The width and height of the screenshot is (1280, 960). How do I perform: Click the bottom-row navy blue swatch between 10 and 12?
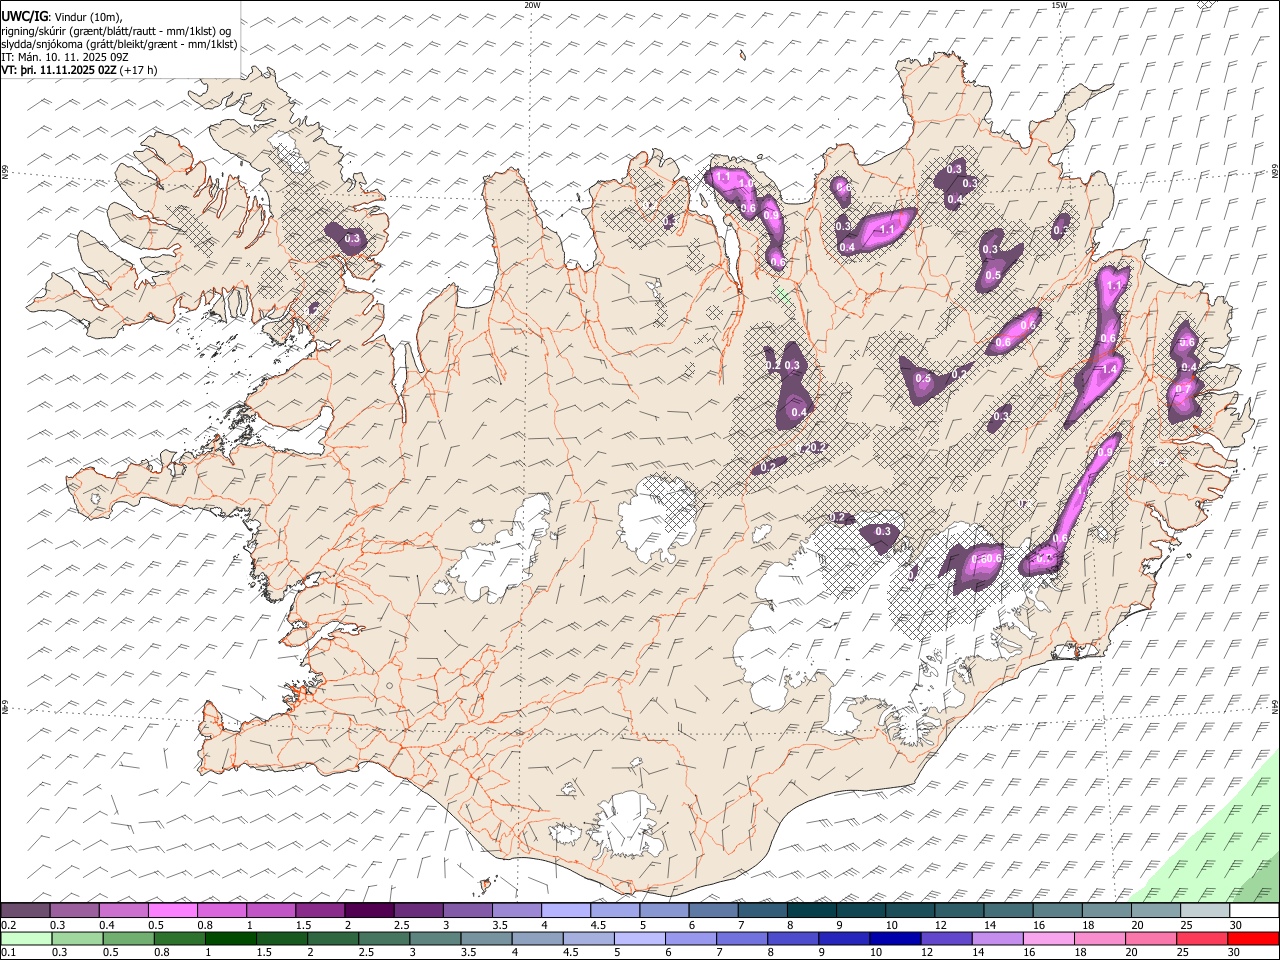(x=896, y=939)
